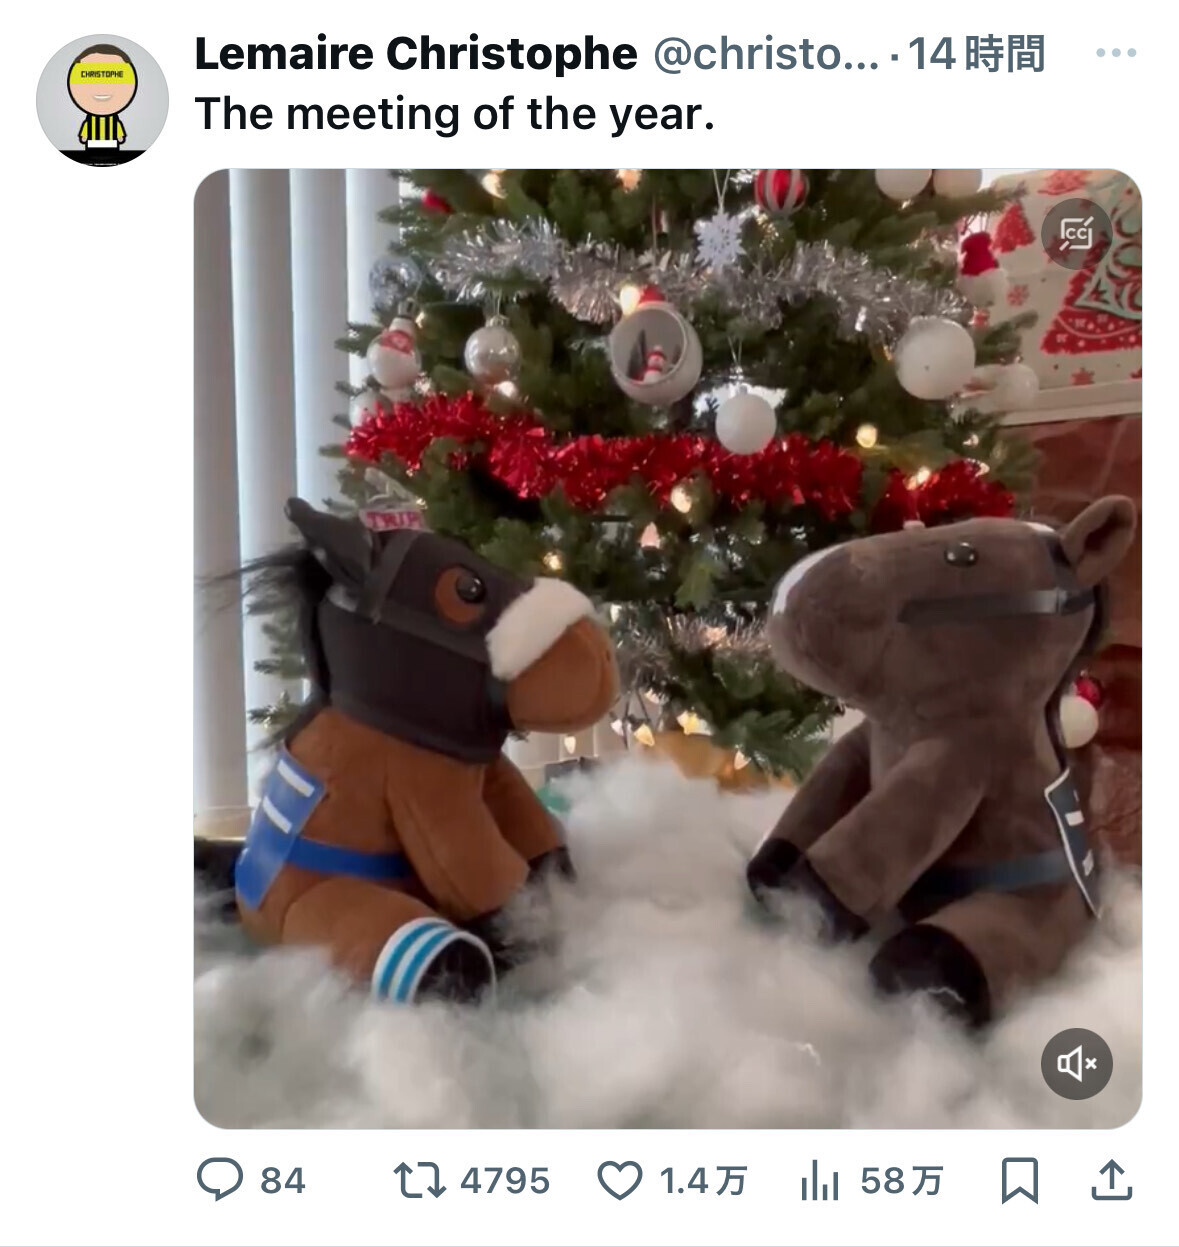Open the @christo... handle link
Viewport: 1179px width, 1247px height.
766,54
